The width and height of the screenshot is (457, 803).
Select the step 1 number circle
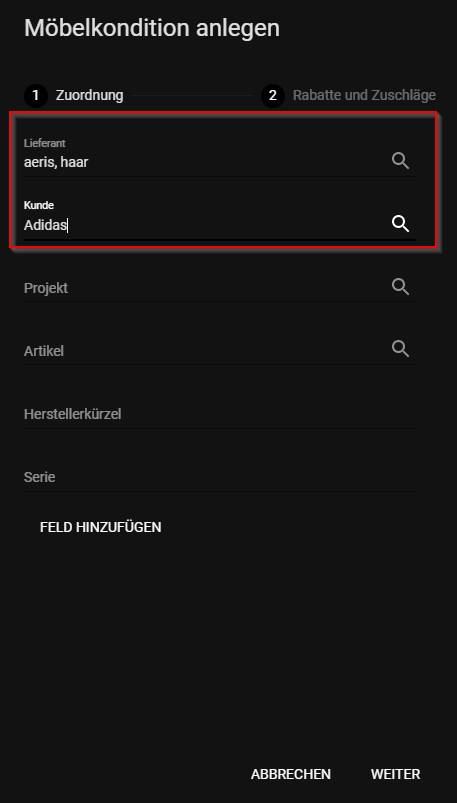tap(36, 95)
